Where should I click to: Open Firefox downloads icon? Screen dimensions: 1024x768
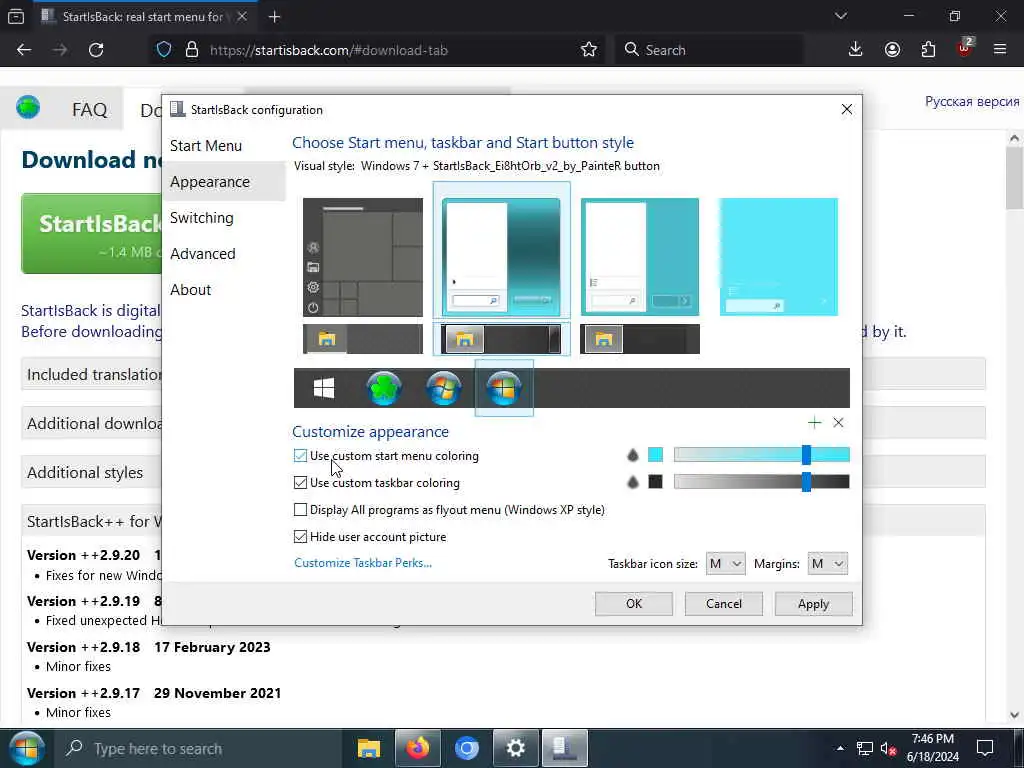[x=856, y=50]
